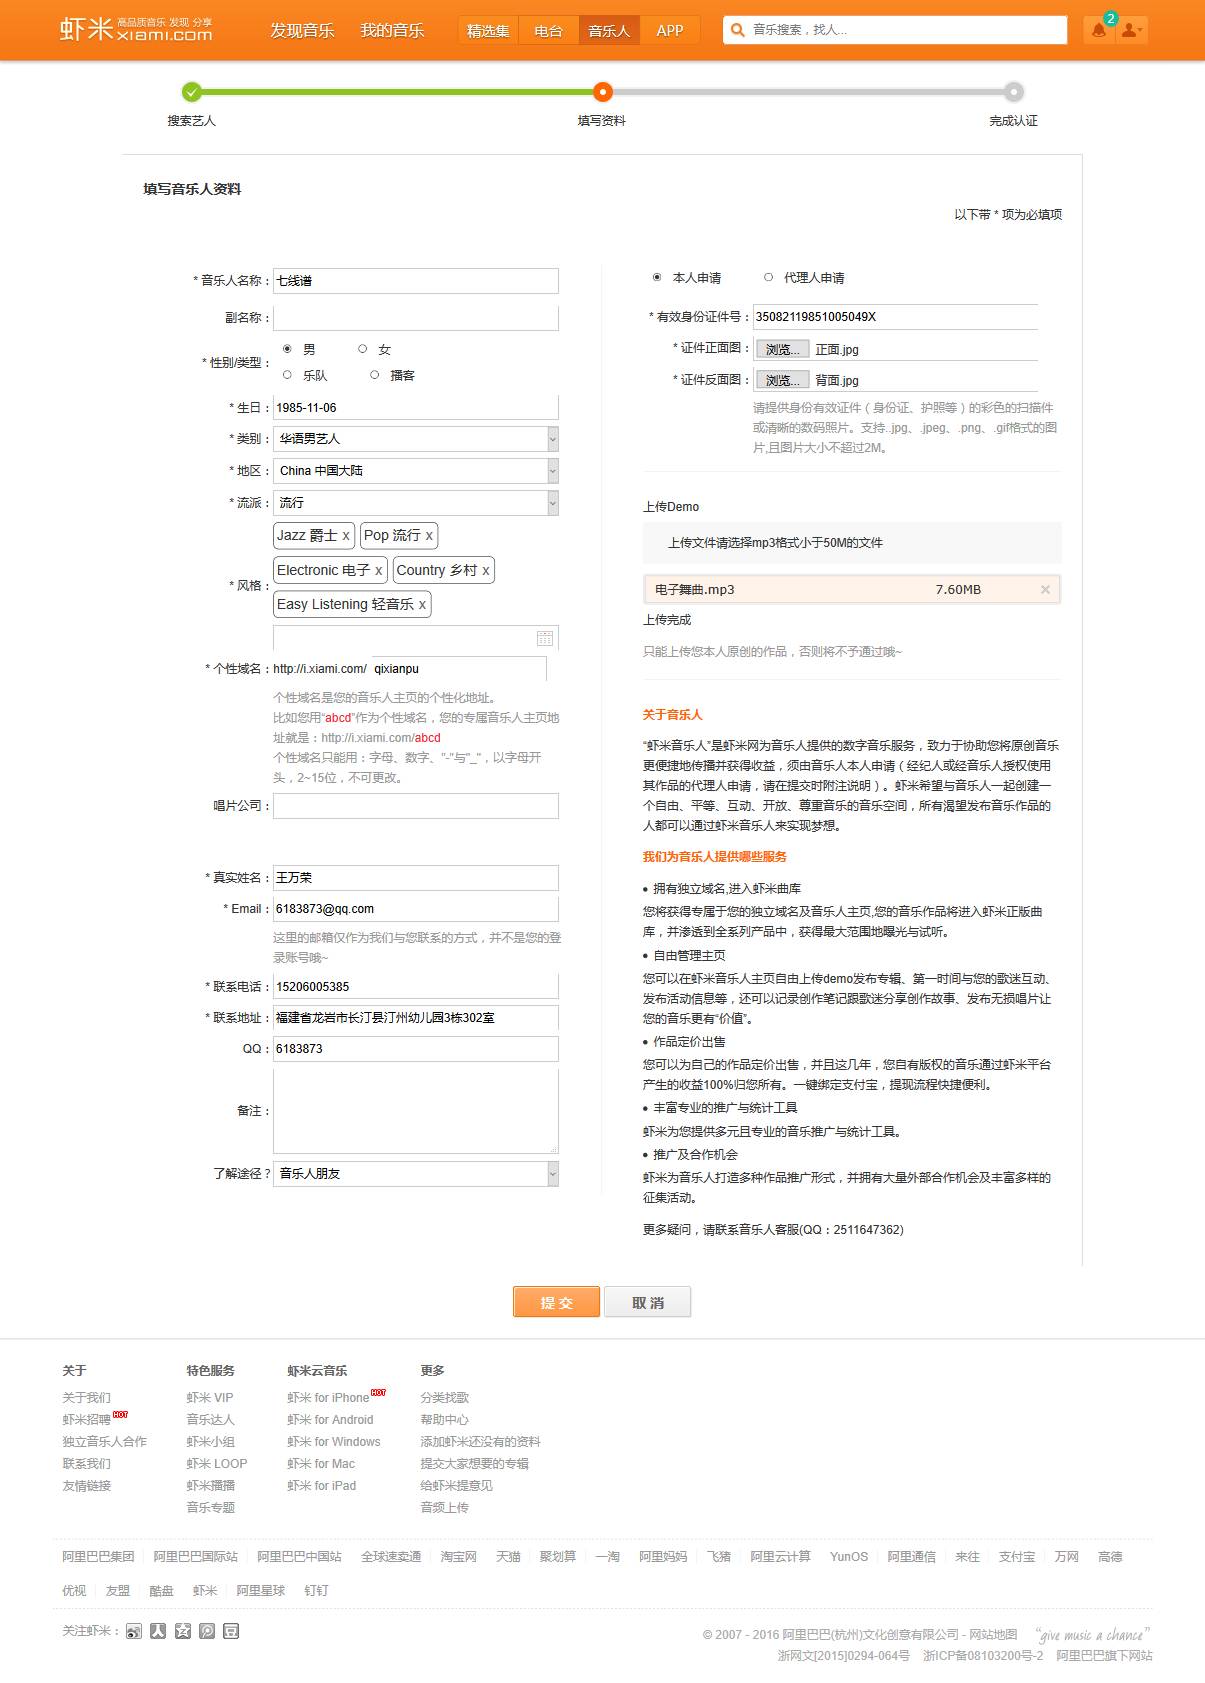Image resolution: width=1205 pixels, height=1683 pixels.
Task: Click the empty 副名称 field
Action: (416, 318)
